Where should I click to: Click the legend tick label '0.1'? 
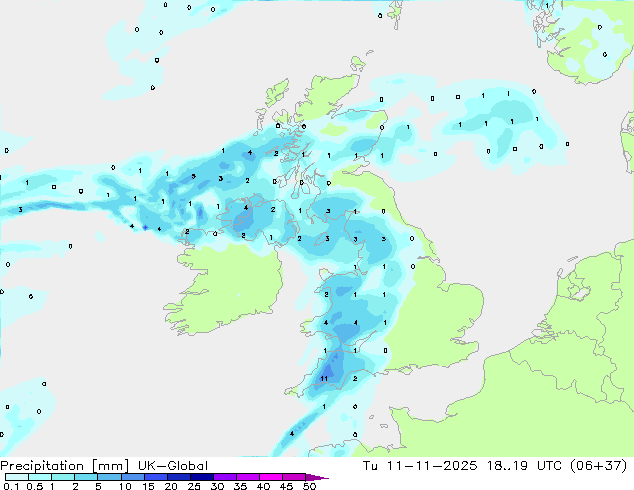[x=11, y=486]
